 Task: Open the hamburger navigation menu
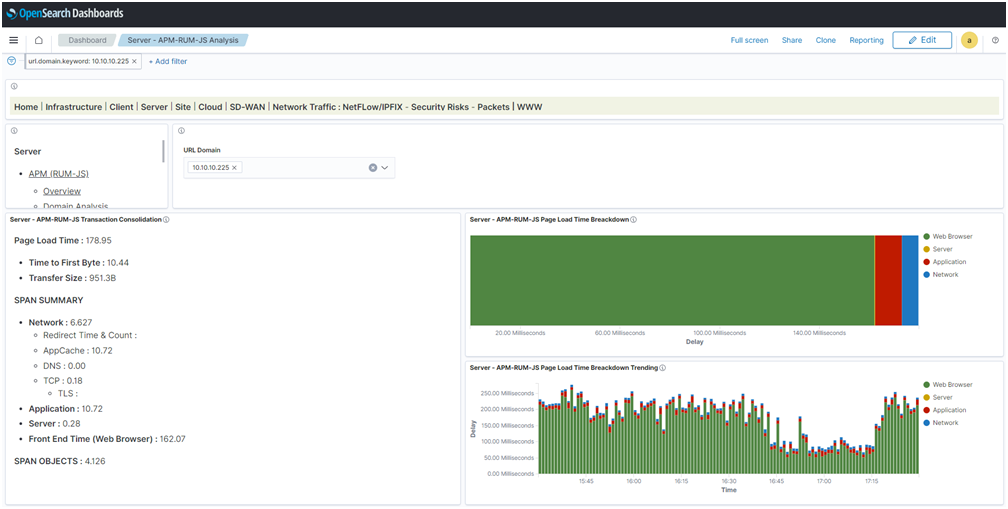tap(14, 40)
